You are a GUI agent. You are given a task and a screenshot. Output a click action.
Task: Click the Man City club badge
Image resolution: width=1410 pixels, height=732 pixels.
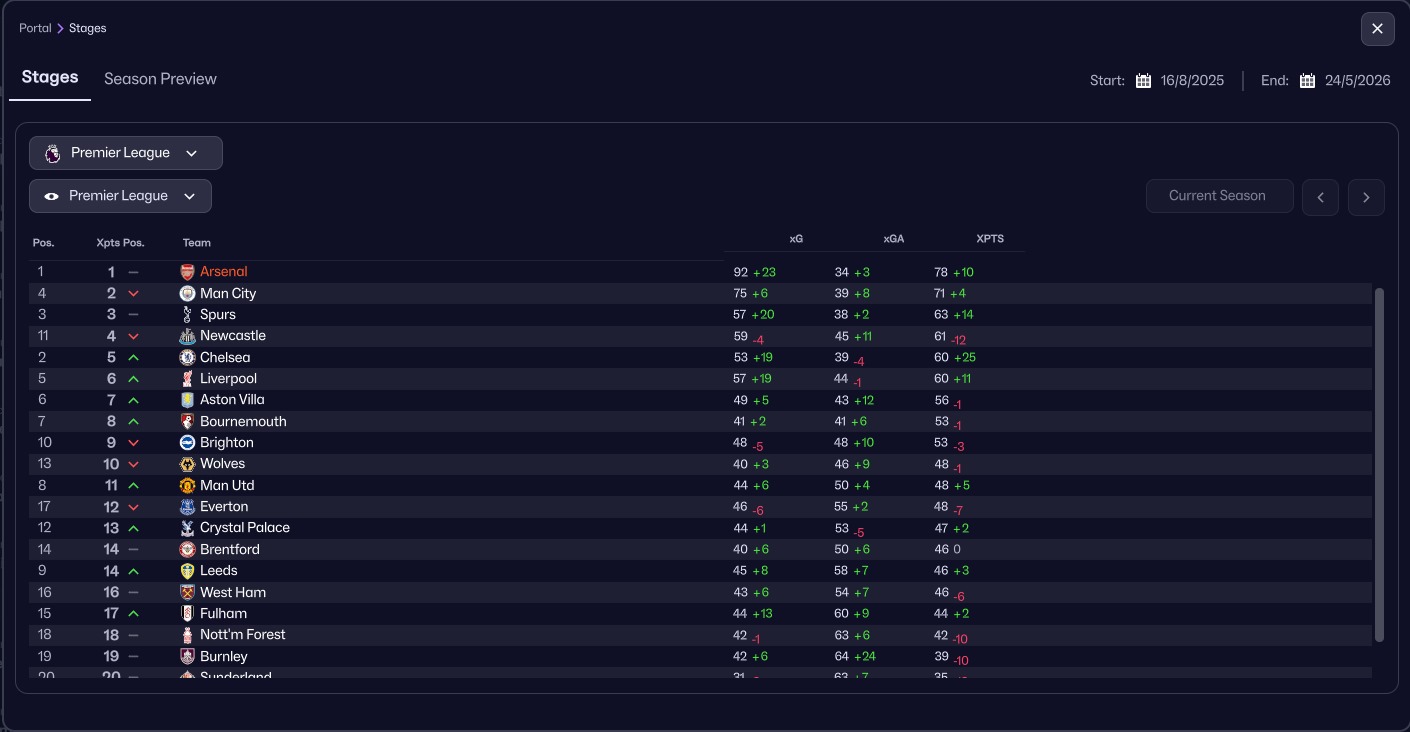187,293
